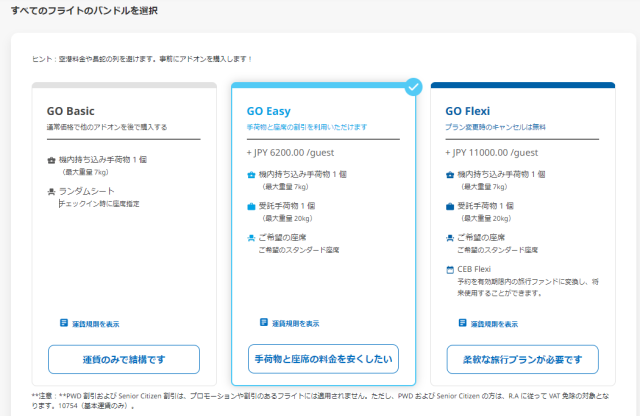Screen dimensions: 640x416
Task: Open 運賃規則を表示 link under GO Easy
Action: tap(295, 323)
